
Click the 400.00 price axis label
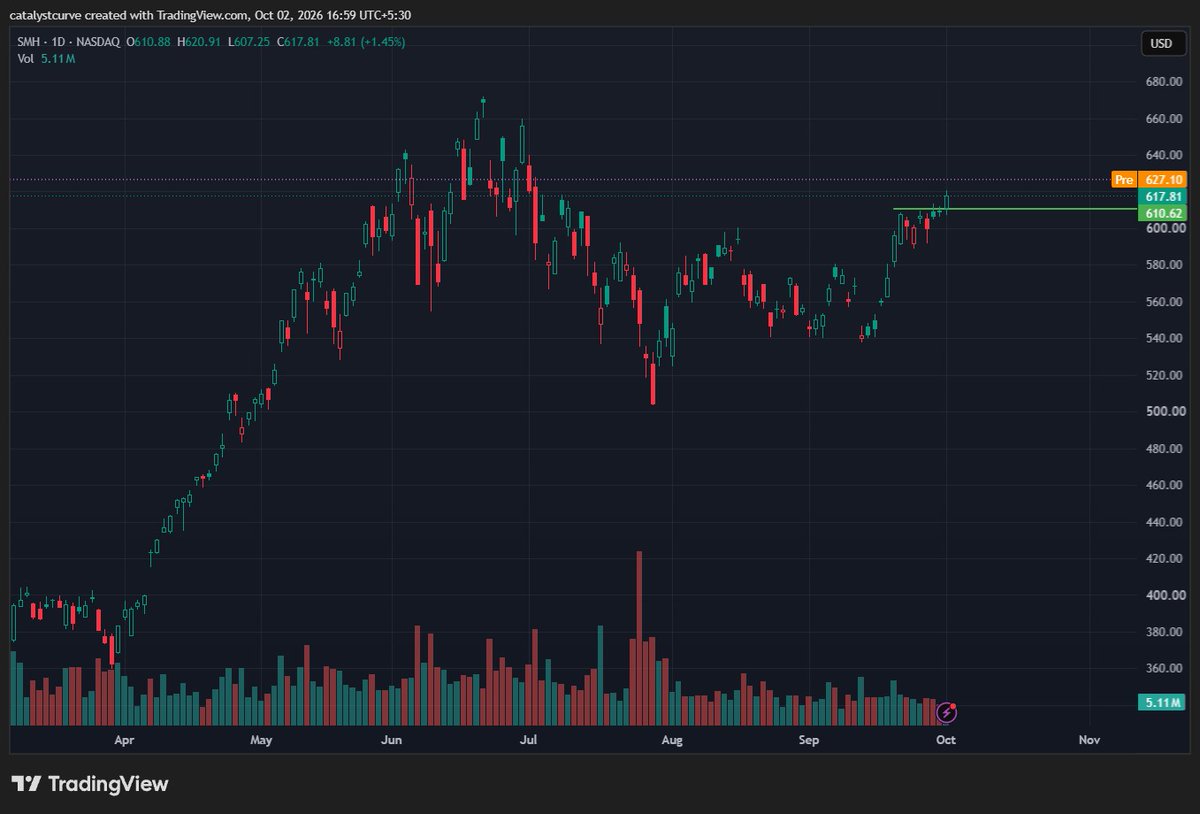coord(1165,595)
